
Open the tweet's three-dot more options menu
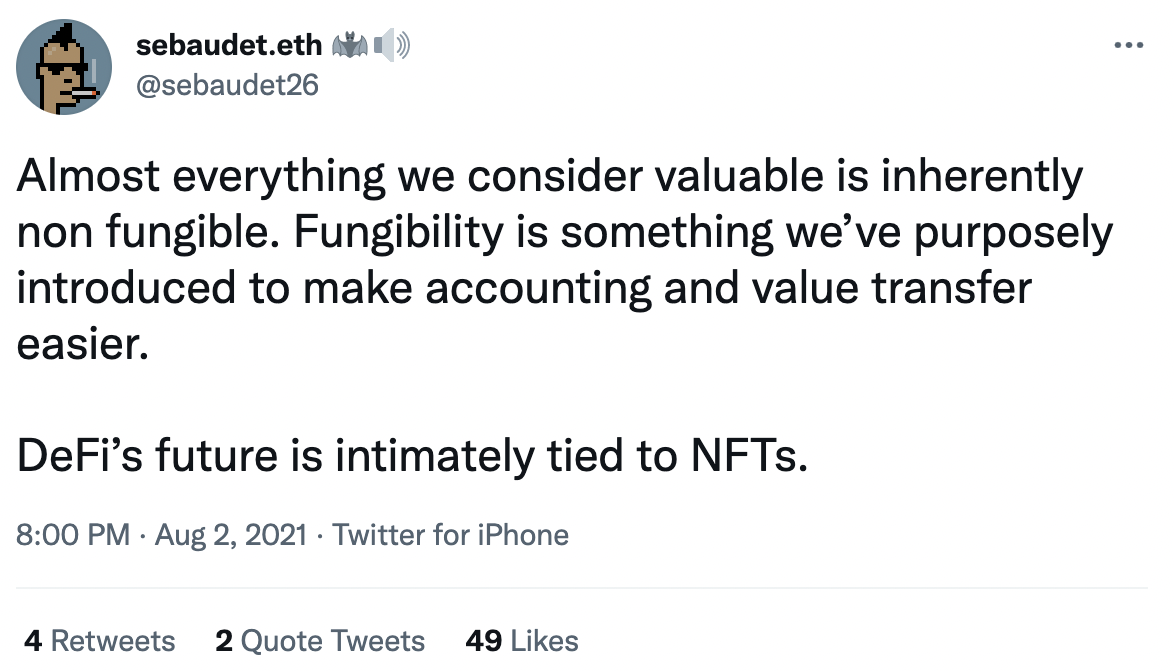point(1128,46)
